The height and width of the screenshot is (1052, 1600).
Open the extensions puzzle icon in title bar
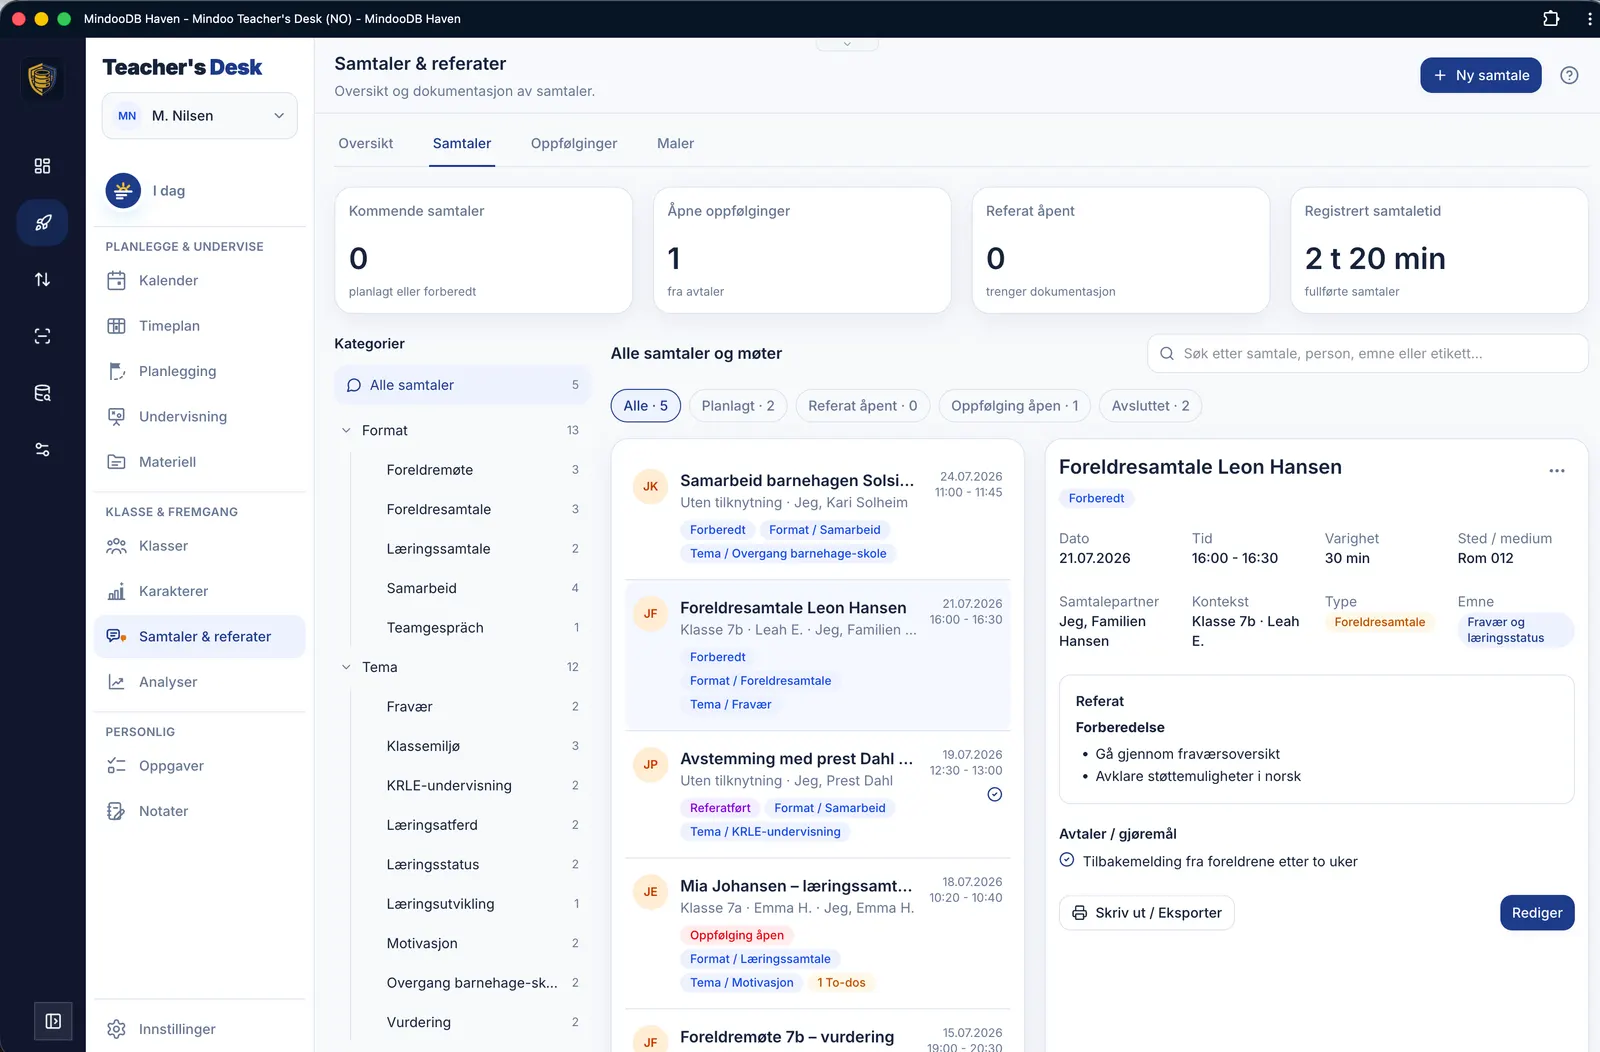pyautogui.click(x=1551, y=18)
